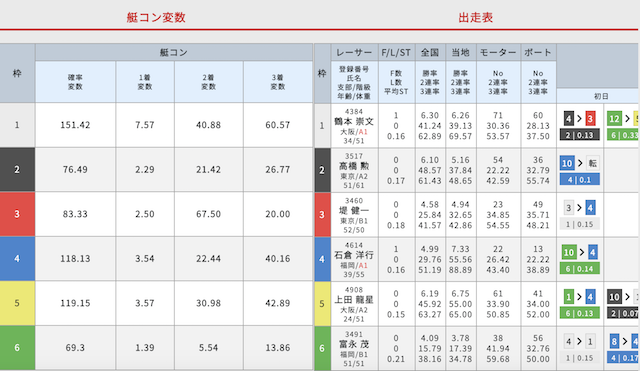
Task: Select the blue lane 4 frame cell
Action: [17, 258]
